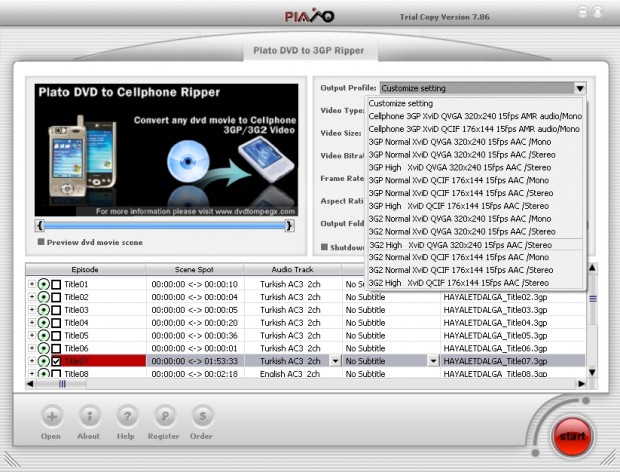This screenshot has width=620, height=472.
Task: Expand the Title02 tree node
Action: 32,297
